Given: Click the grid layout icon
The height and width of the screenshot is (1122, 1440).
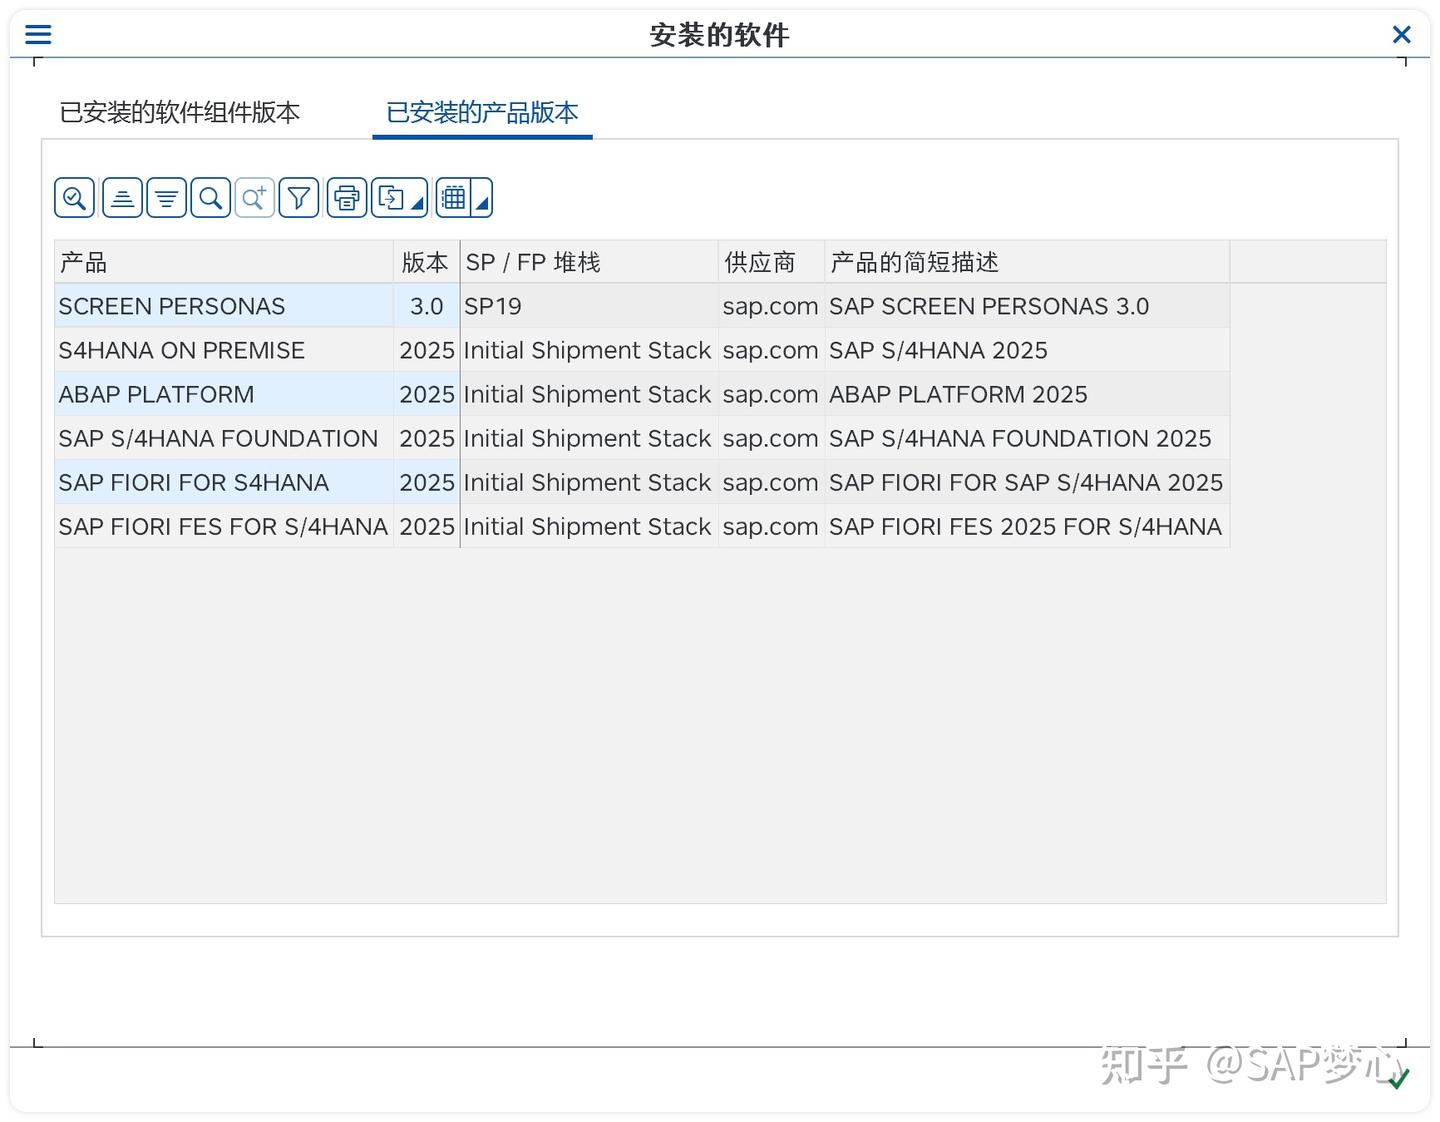Looking at the screenshot, I should pyautogui.click(x=453, y=198).
